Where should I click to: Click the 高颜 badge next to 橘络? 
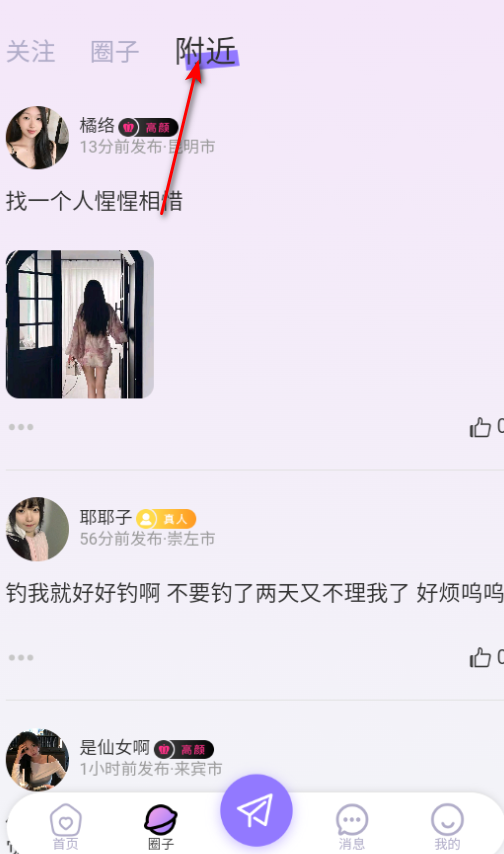click(148, 127)
